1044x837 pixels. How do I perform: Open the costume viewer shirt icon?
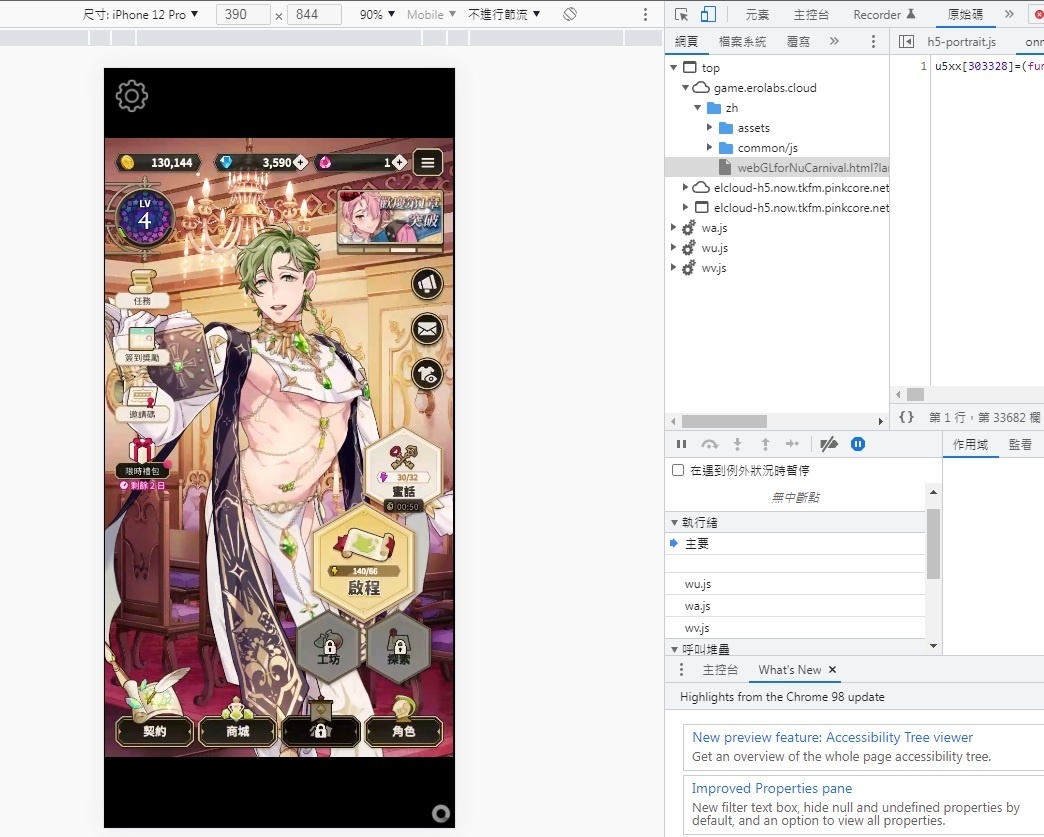[x=427, y=374]
